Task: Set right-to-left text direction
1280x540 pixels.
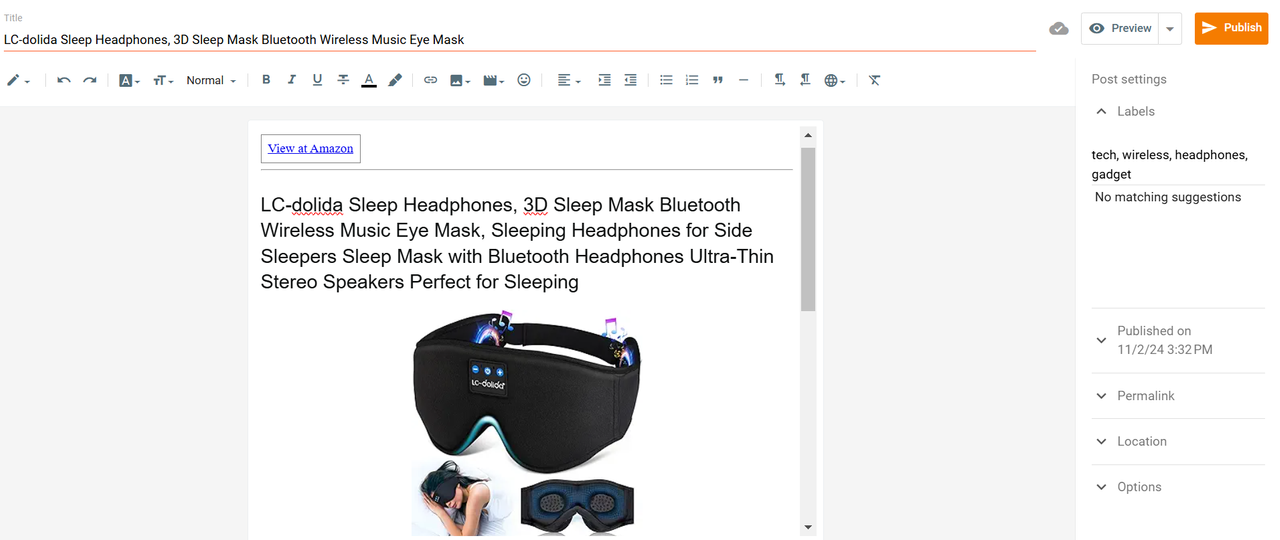Action: 805,80
